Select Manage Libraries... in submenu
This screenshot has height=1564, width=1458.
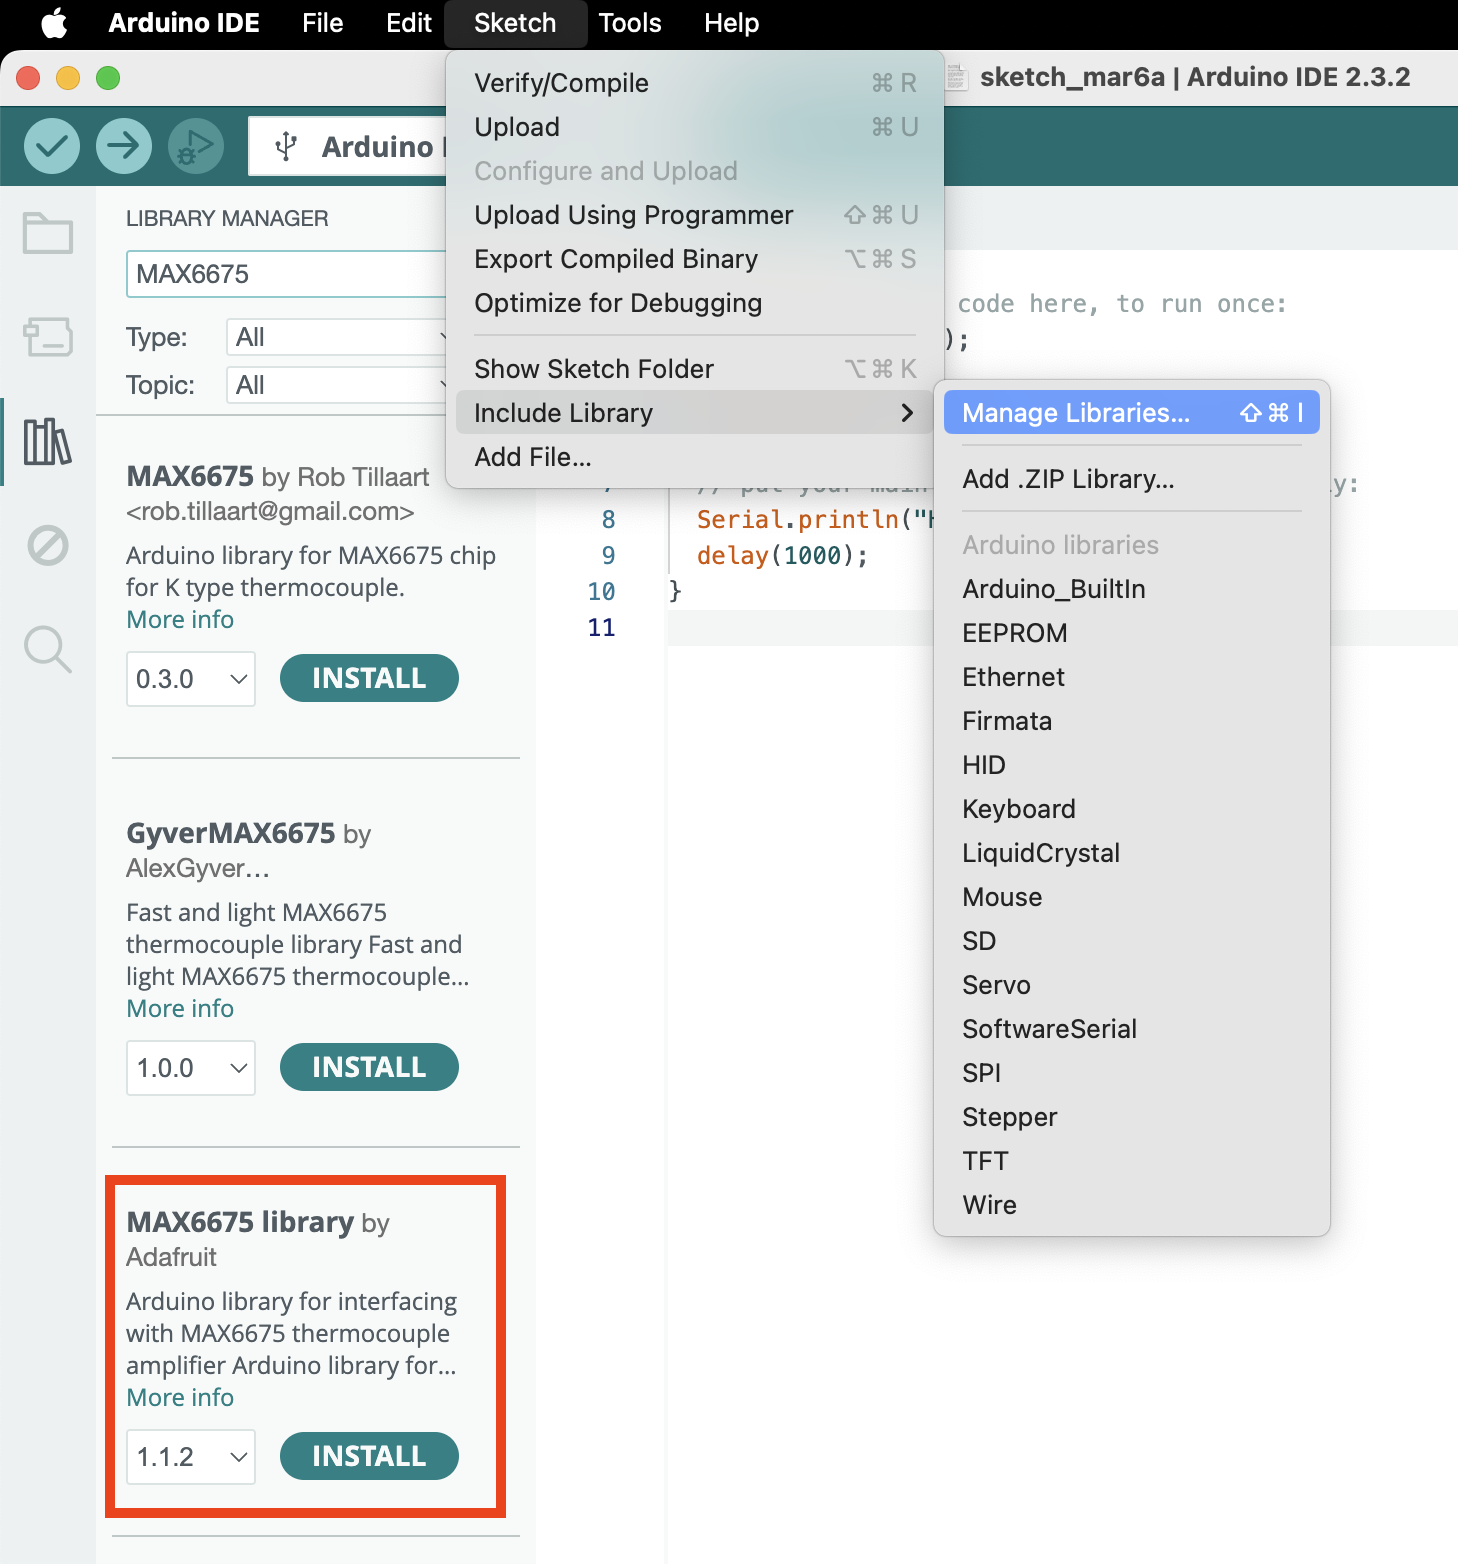coord(1132,413)
